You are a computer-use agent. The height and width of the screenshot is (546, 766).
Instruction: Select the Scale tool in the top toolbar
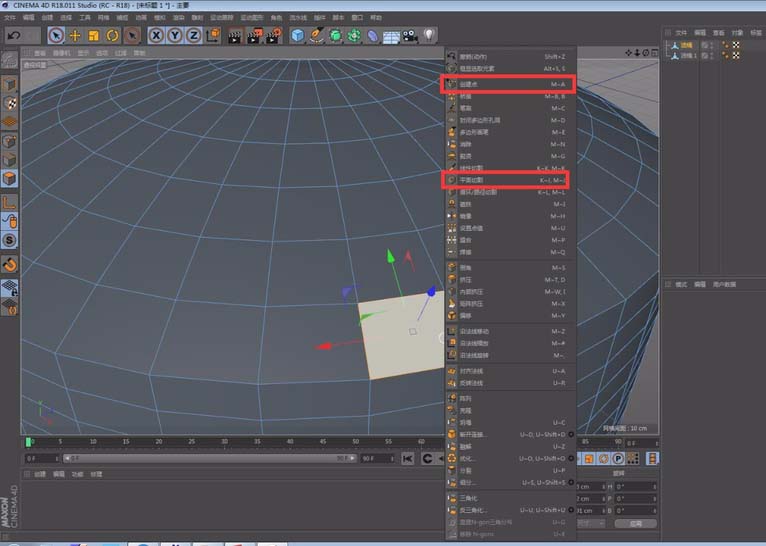click(x=94, y=35)
